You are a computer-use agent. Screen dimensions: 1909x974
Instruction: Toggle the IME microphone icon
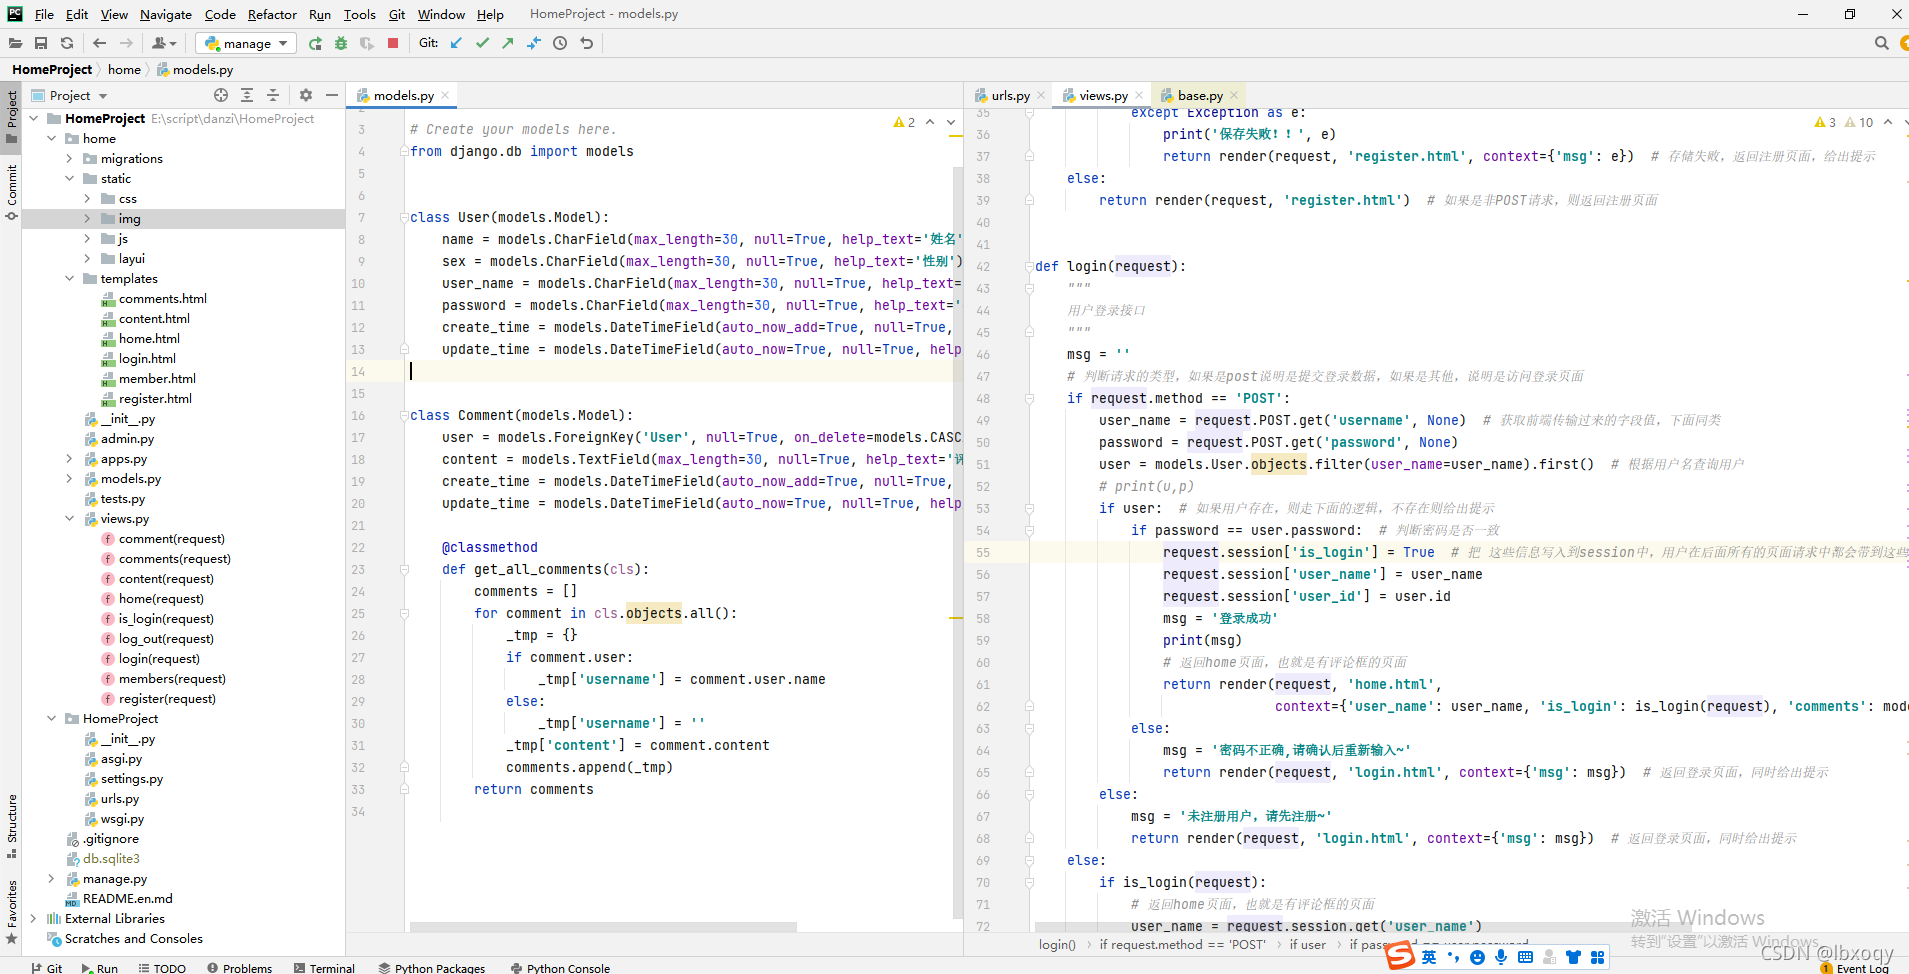[x=1501, y=957]
